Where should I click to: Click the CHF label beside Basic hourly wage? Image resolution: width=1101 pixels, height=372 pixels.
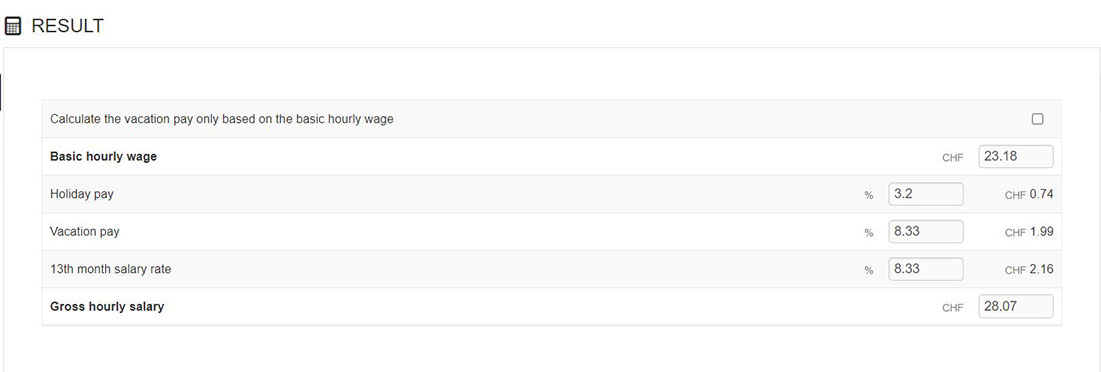(952, 158)
